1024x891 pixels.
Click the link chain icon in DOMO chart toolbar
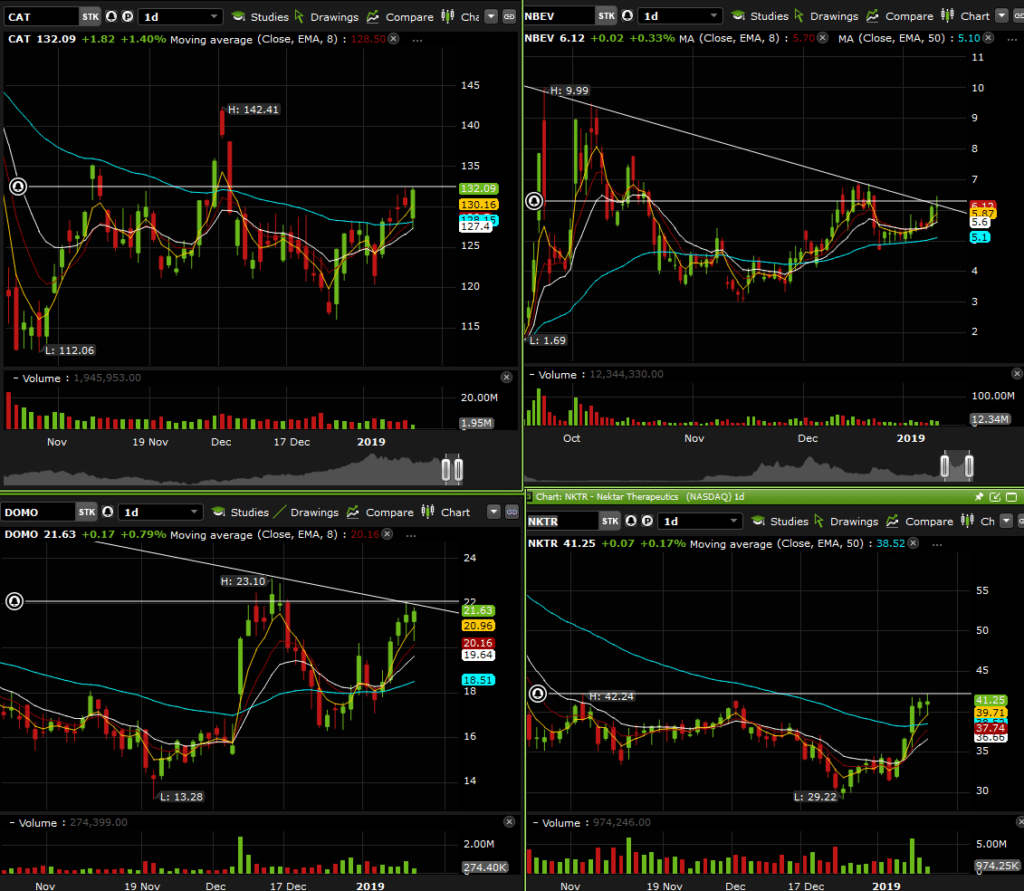click(512, 511)
